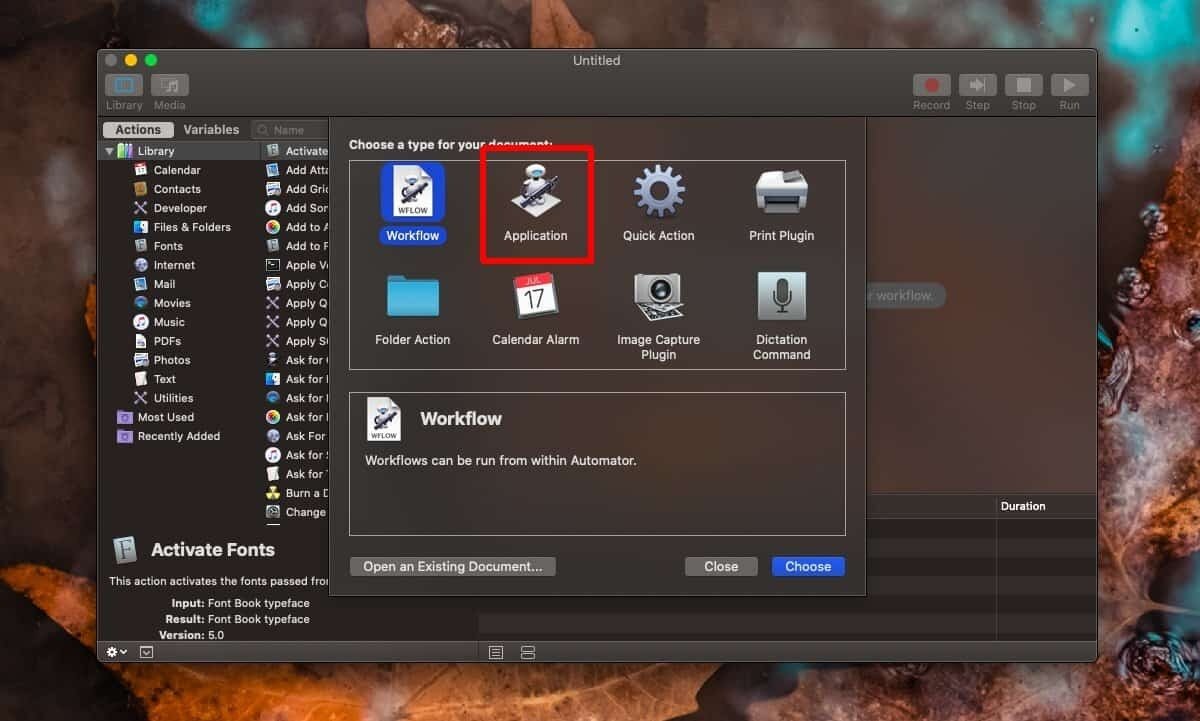The width and height of the screenshot is (1200, 721).
Task: Click the blue Choose button
Action: pos(807,566)
